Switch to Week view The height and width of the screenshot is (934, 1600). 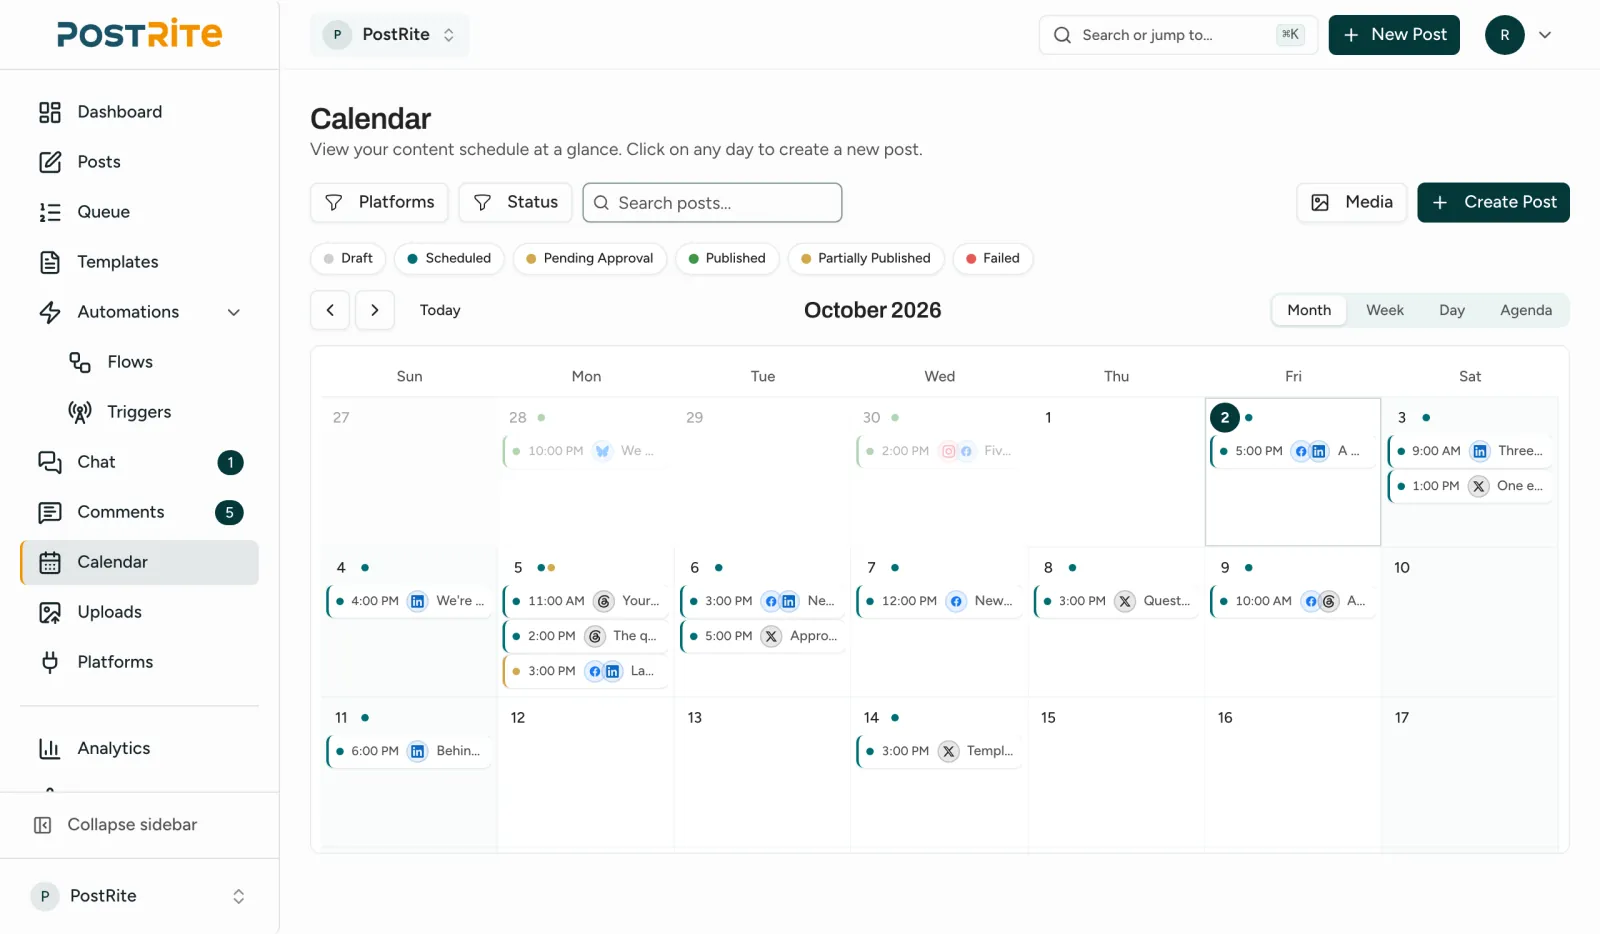point(1385,310)
